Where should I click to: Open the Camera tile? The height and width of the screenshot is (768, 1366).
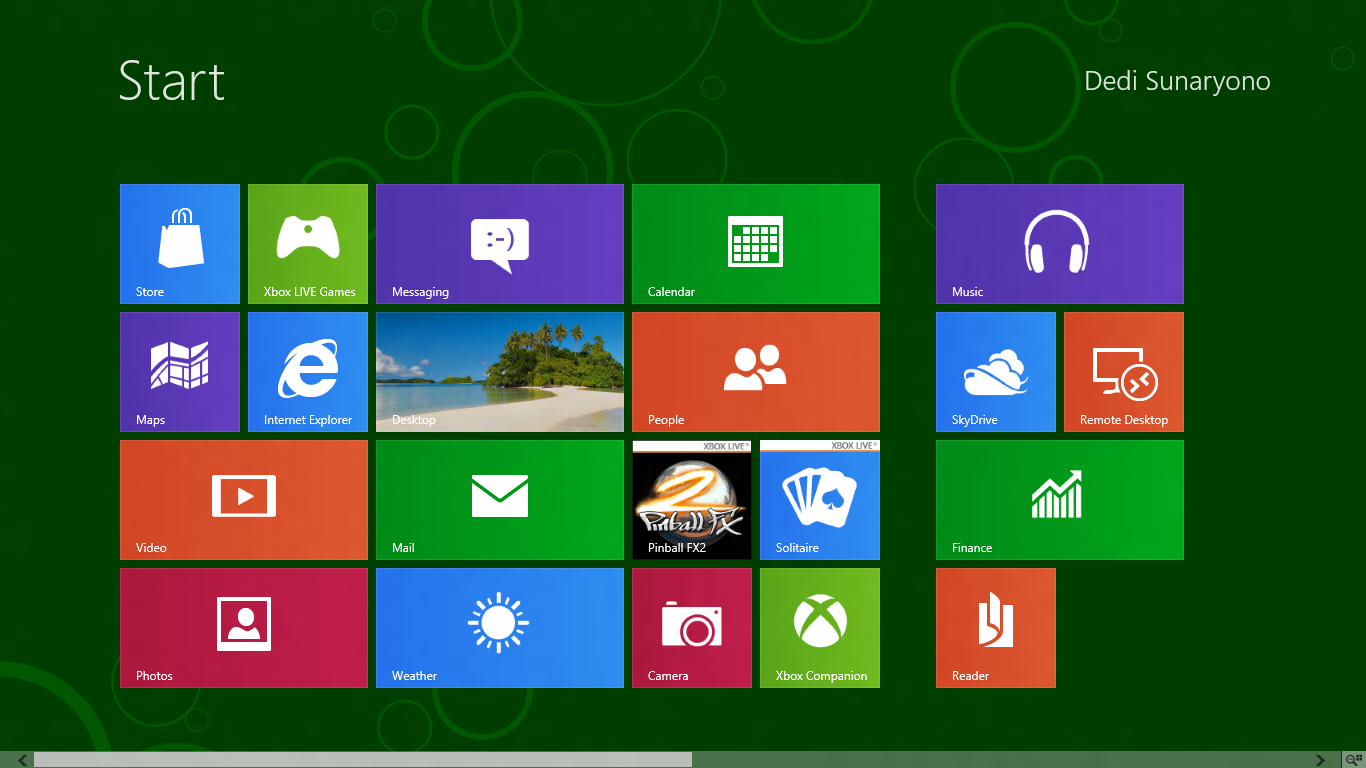[692, 628]
